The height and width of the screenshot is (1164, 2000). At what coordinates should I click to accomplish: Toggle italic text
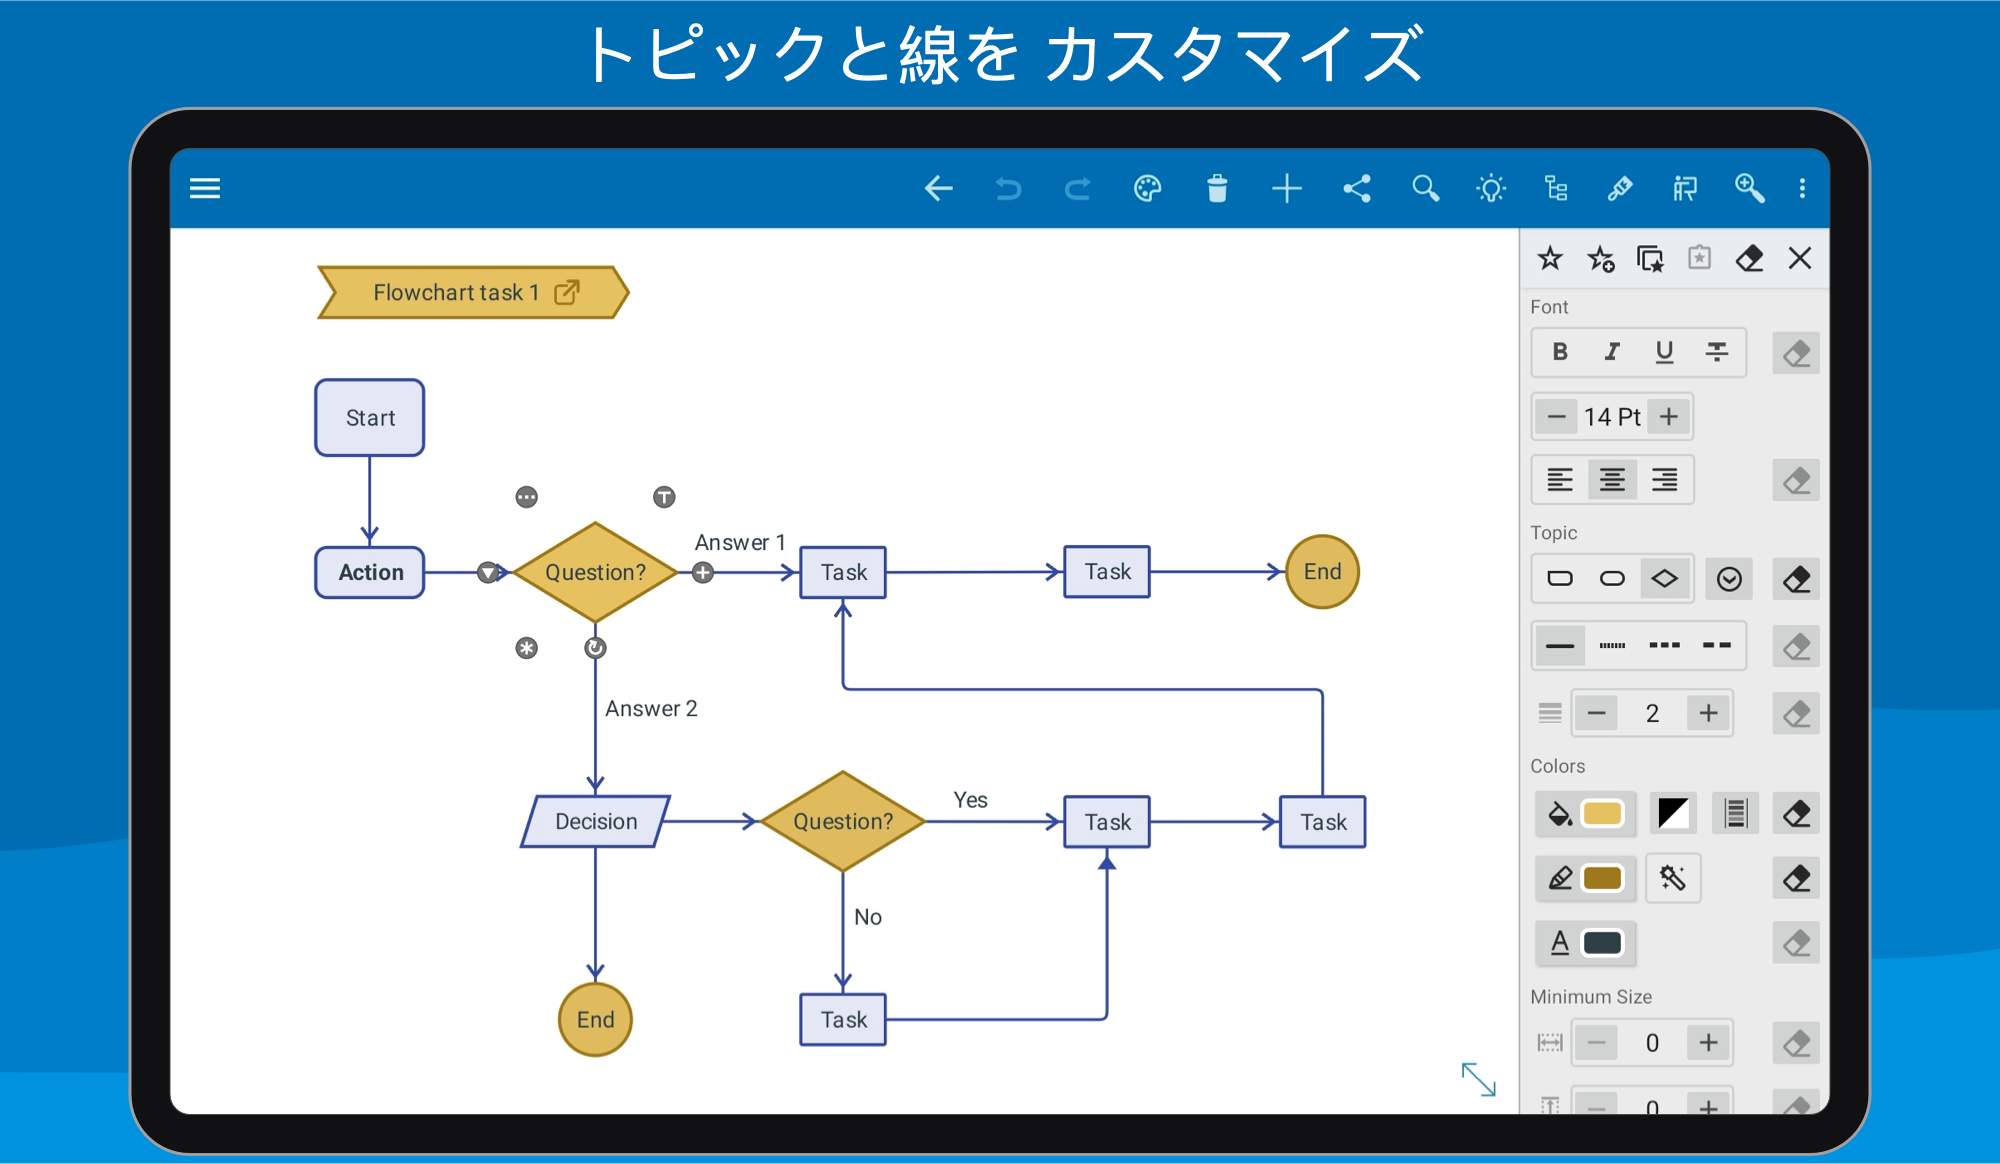point(1612,352)
